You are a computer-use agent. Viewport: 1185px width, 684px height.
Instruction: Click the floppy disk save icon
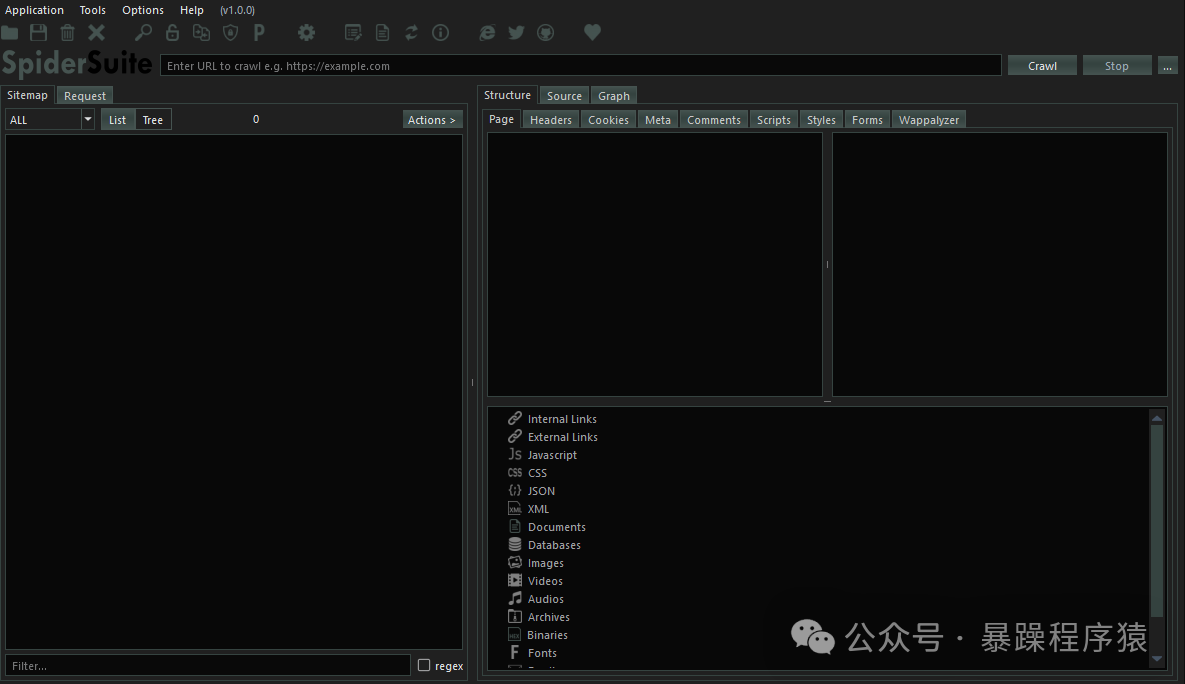click(x=38, y=33)
